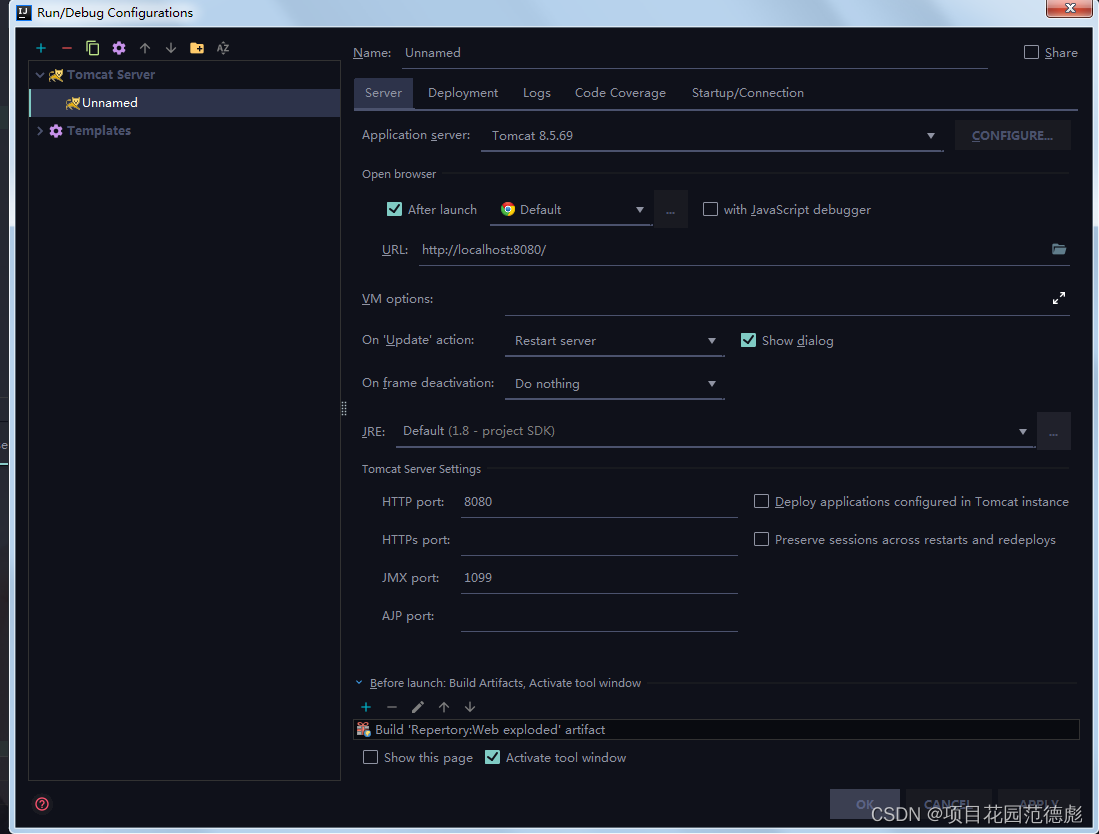Copy the selected configuration

pyautogui.click(x=93, y=48)
